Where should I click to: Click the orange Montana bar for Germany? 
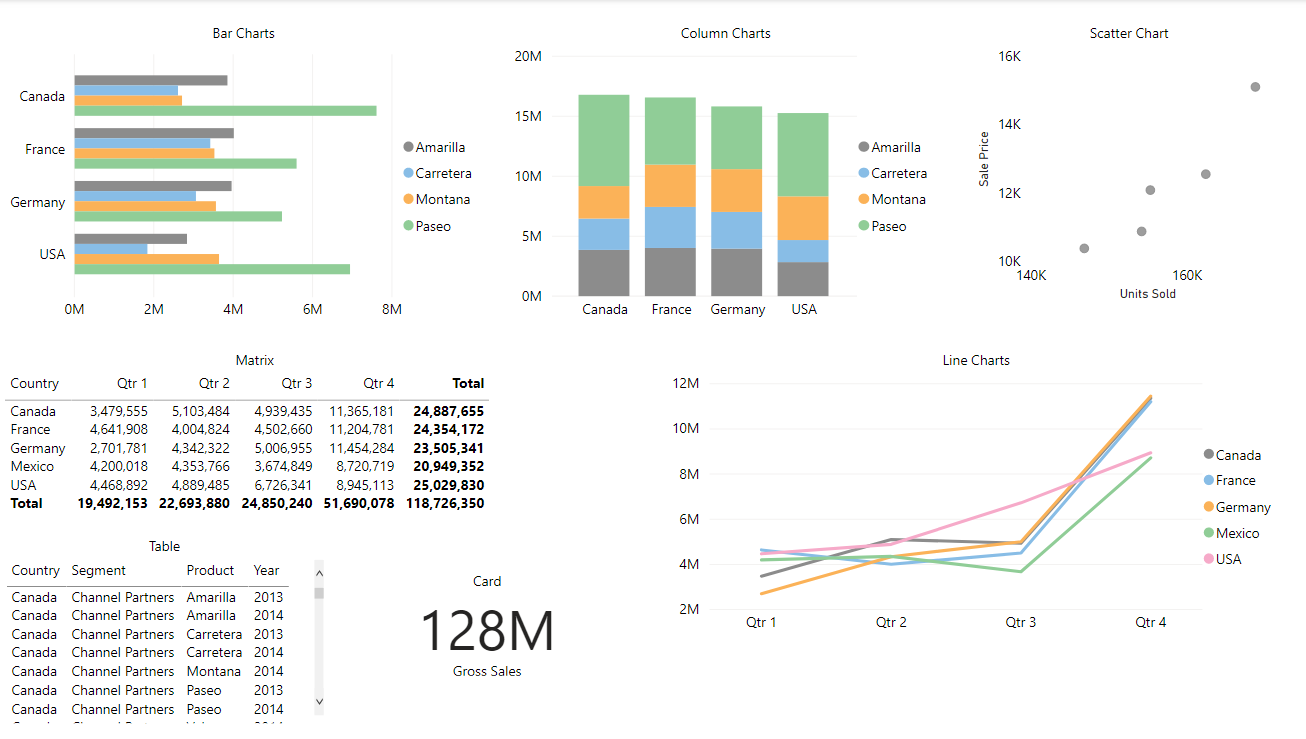click(145, 206)
